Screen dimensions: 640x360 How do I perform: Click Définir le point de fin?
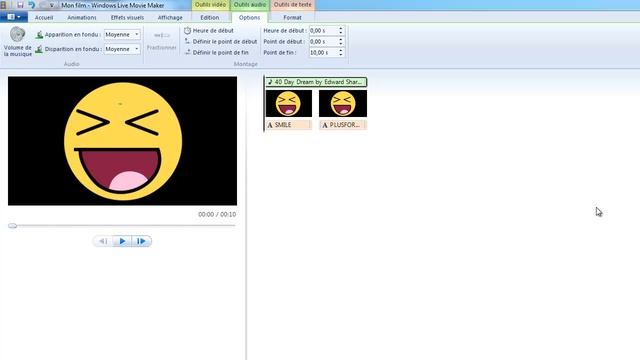click(216, 52)
